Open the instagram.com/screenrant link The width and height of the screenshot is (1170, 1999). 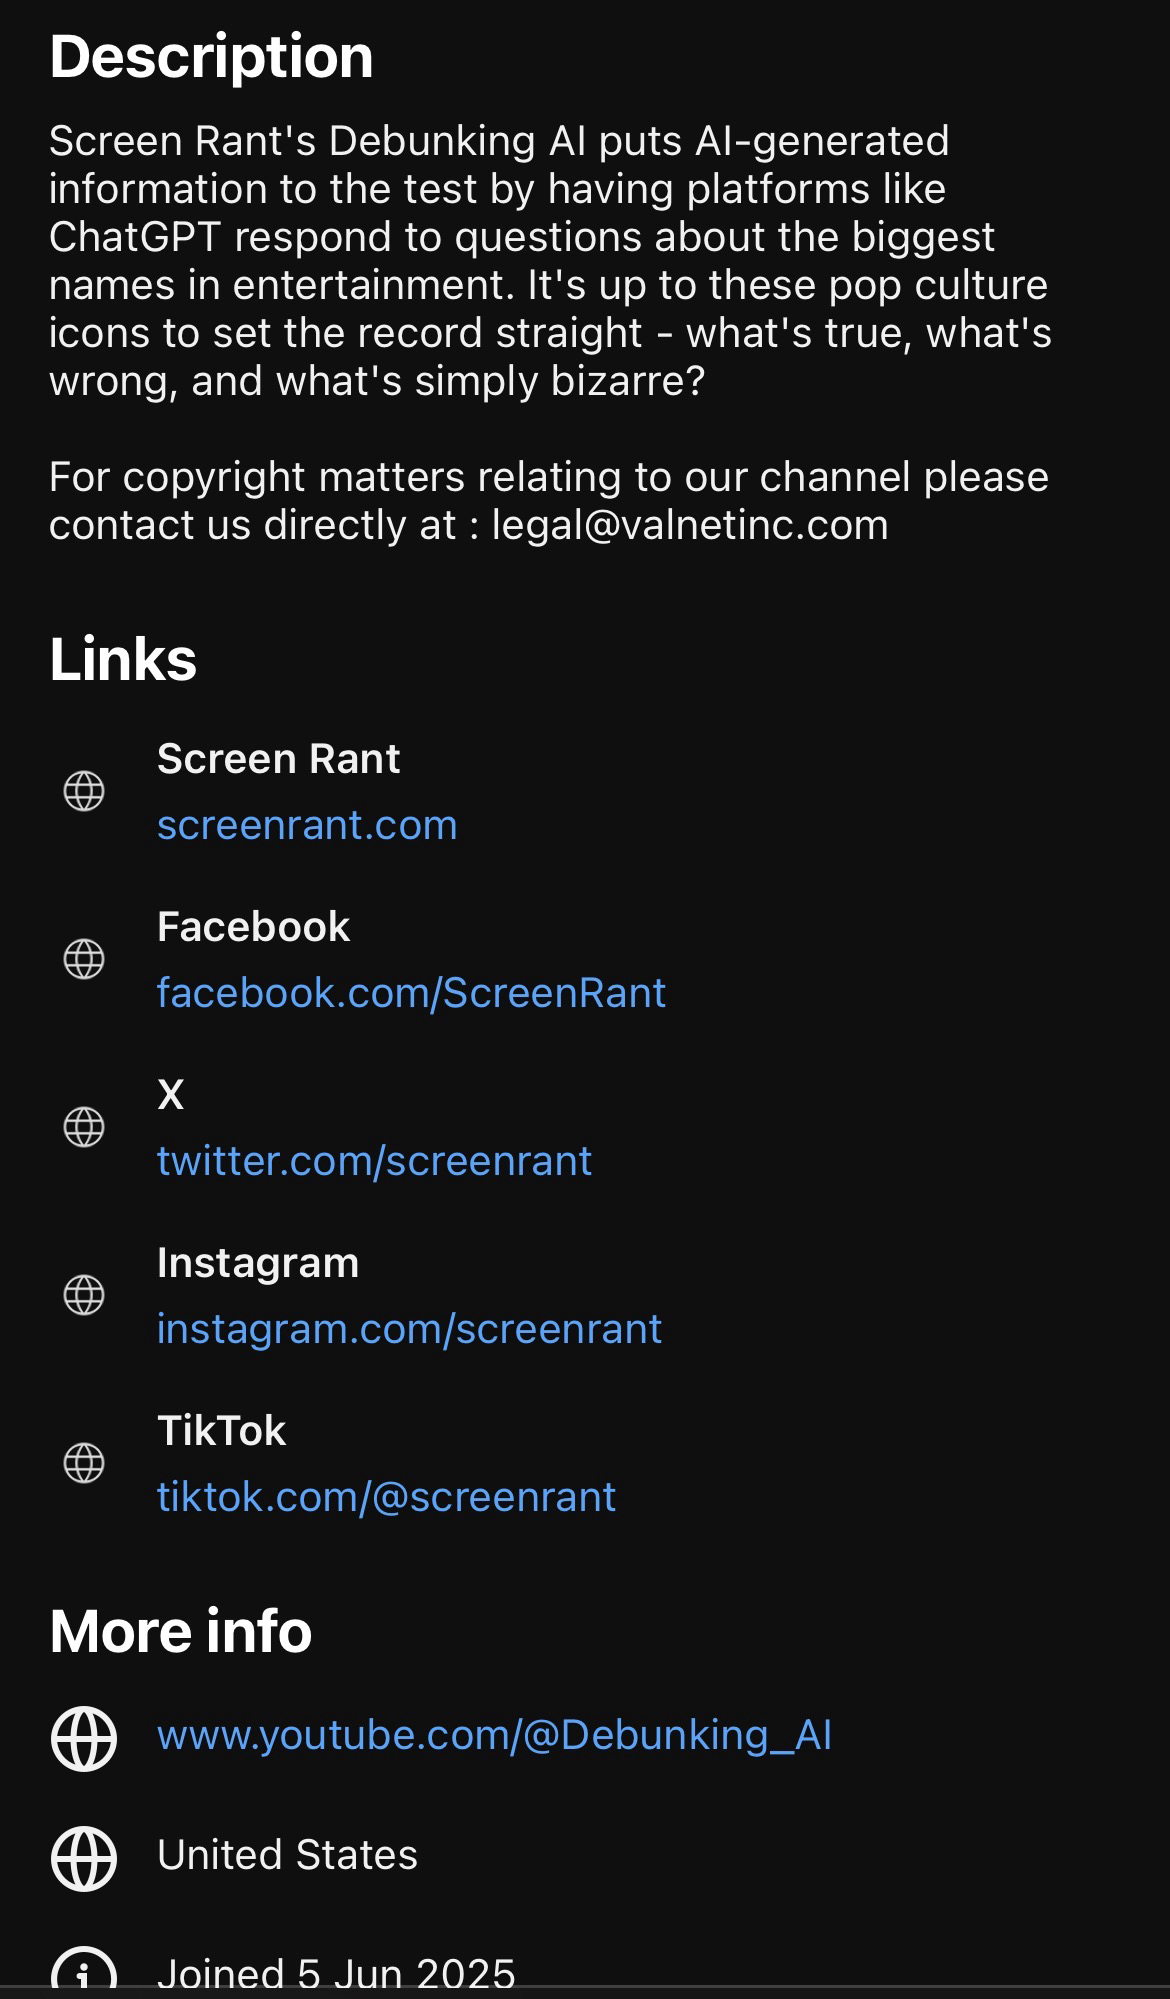pos(409,1329)
